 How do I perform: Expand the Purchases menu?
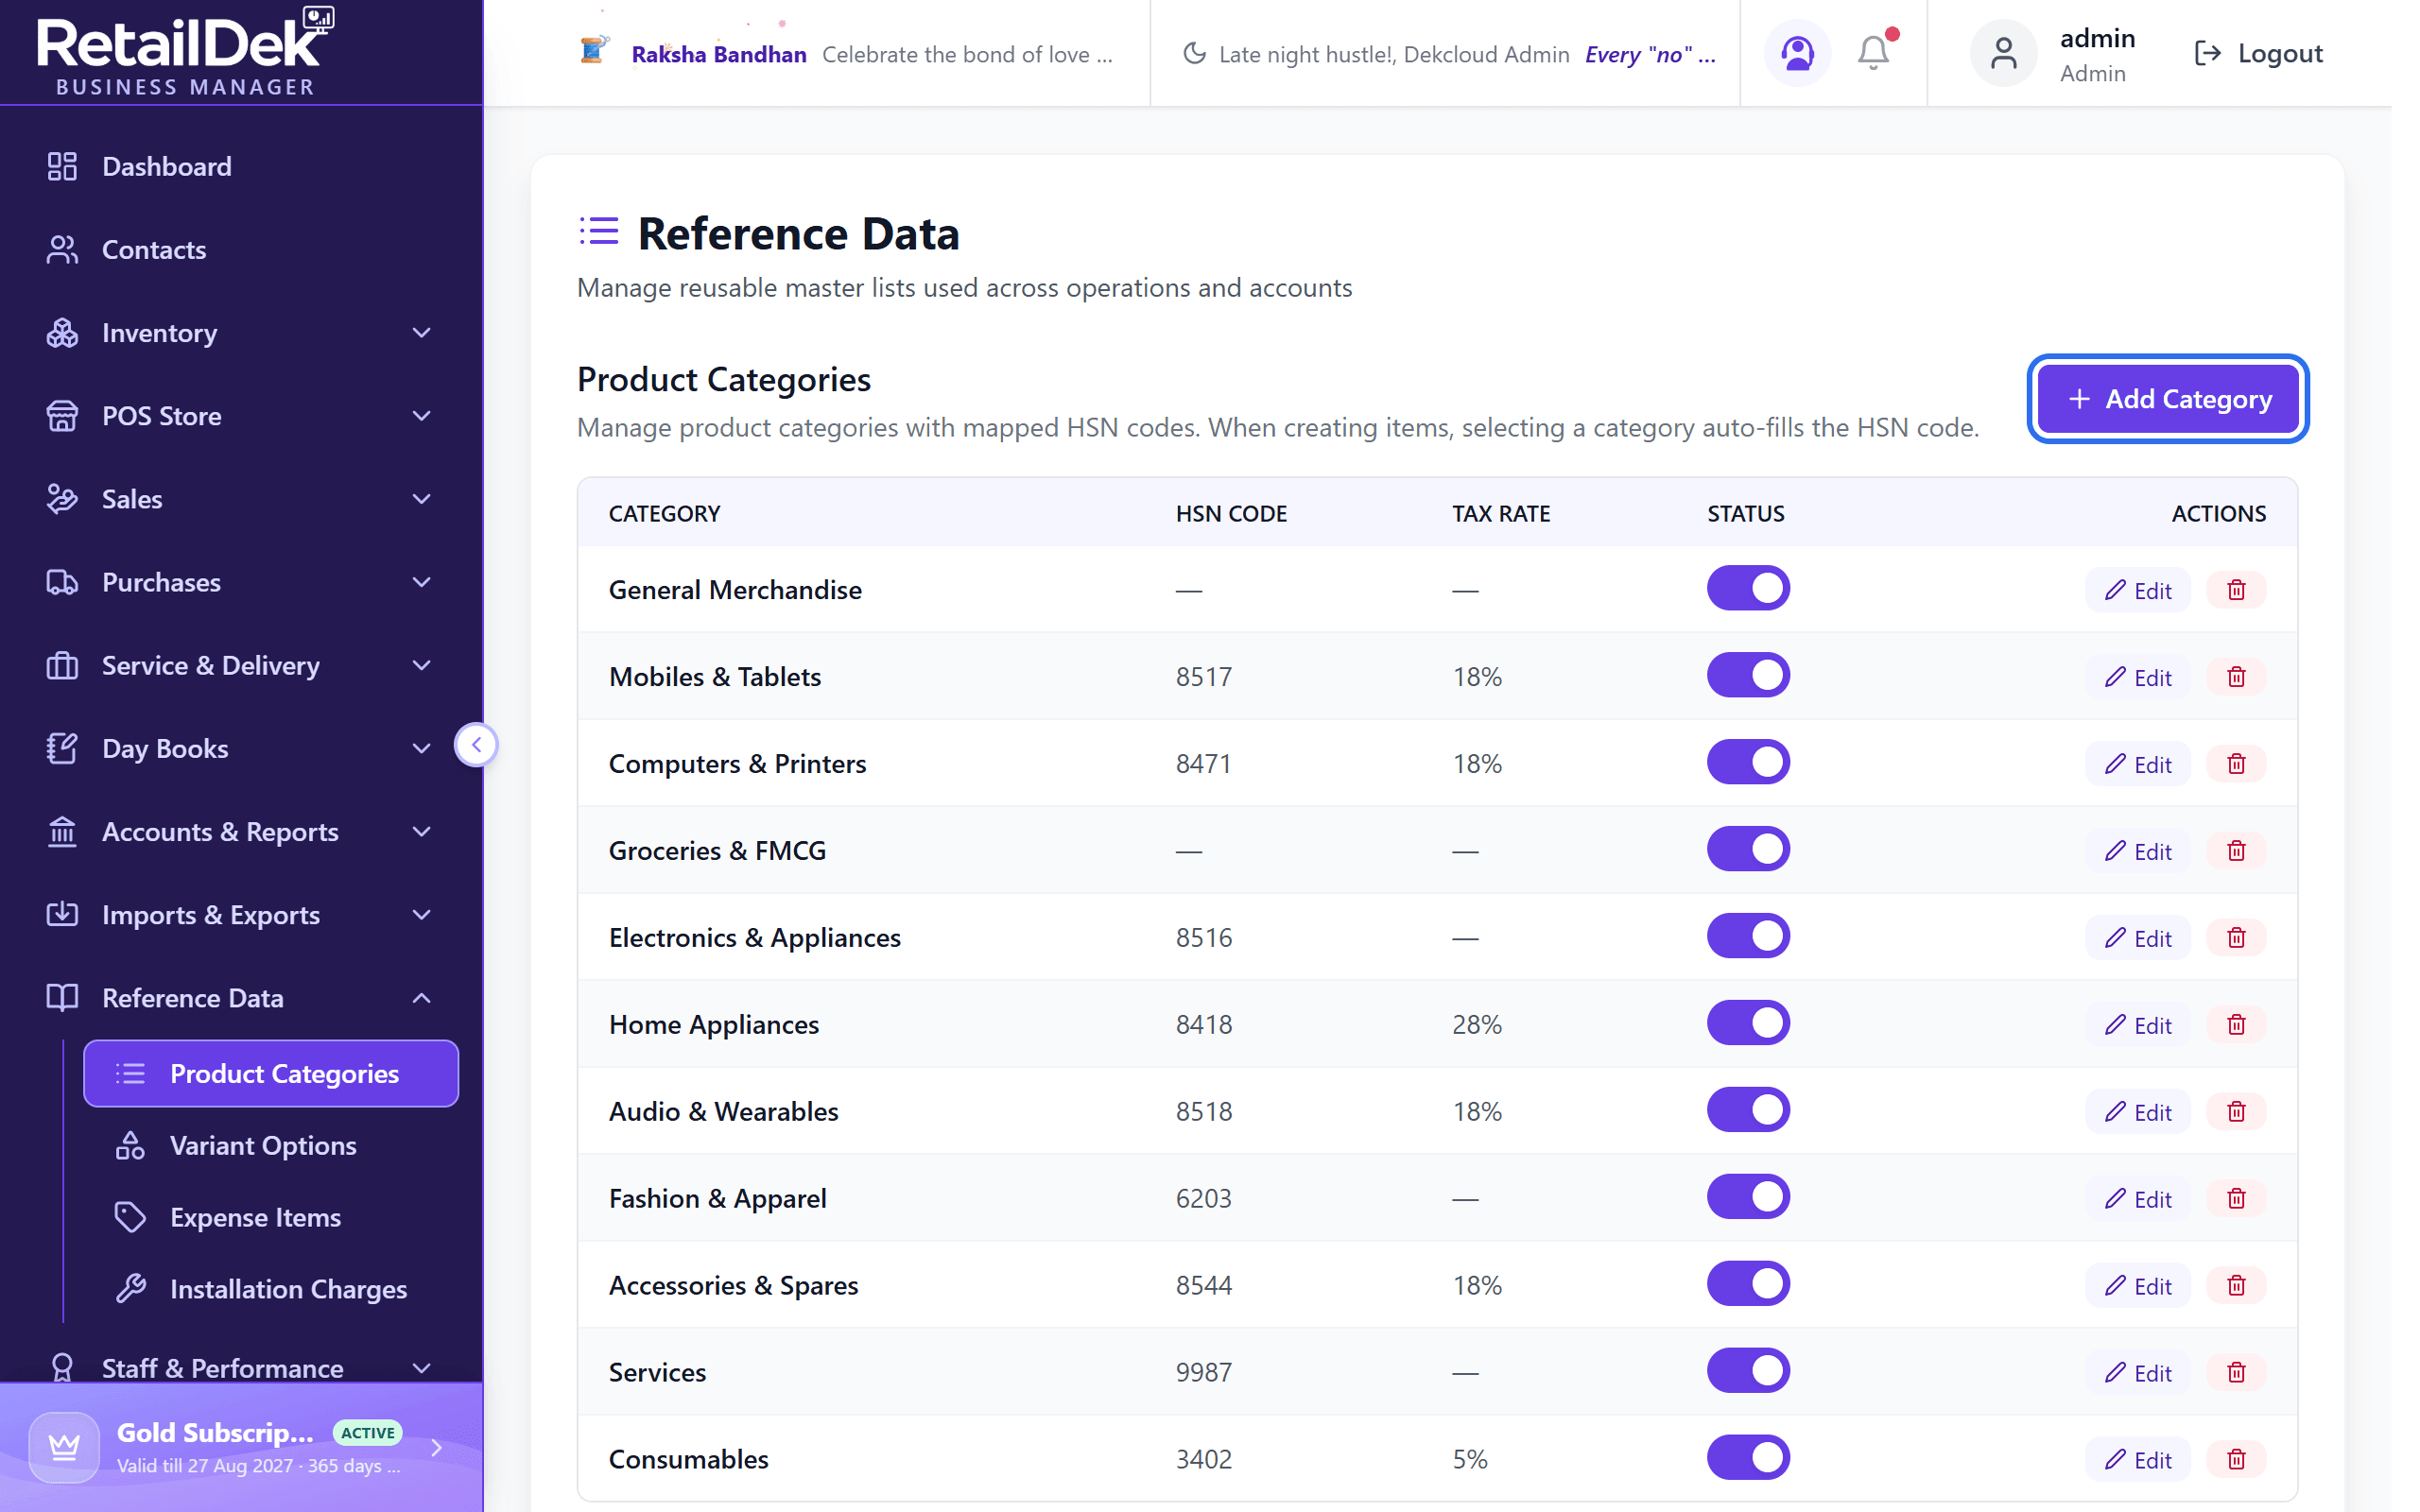pos(241,582)
